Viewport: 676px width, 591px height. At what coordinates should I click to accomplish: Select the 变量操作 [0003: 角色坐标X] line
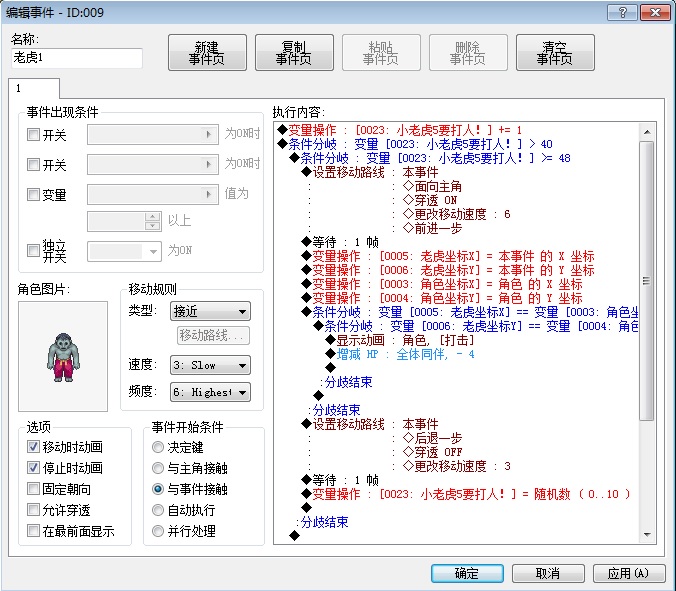tap(442, 284)
